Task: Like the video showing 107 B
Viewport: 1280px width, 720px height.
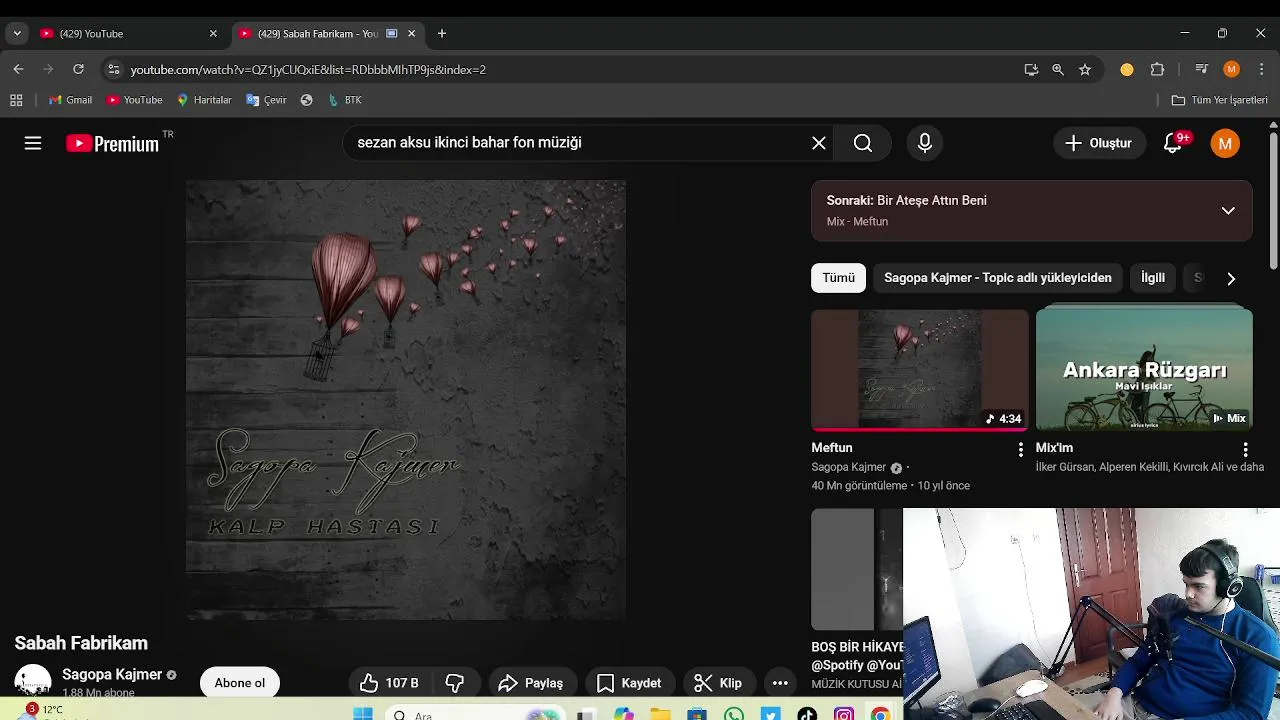Action: click(390, 683)
